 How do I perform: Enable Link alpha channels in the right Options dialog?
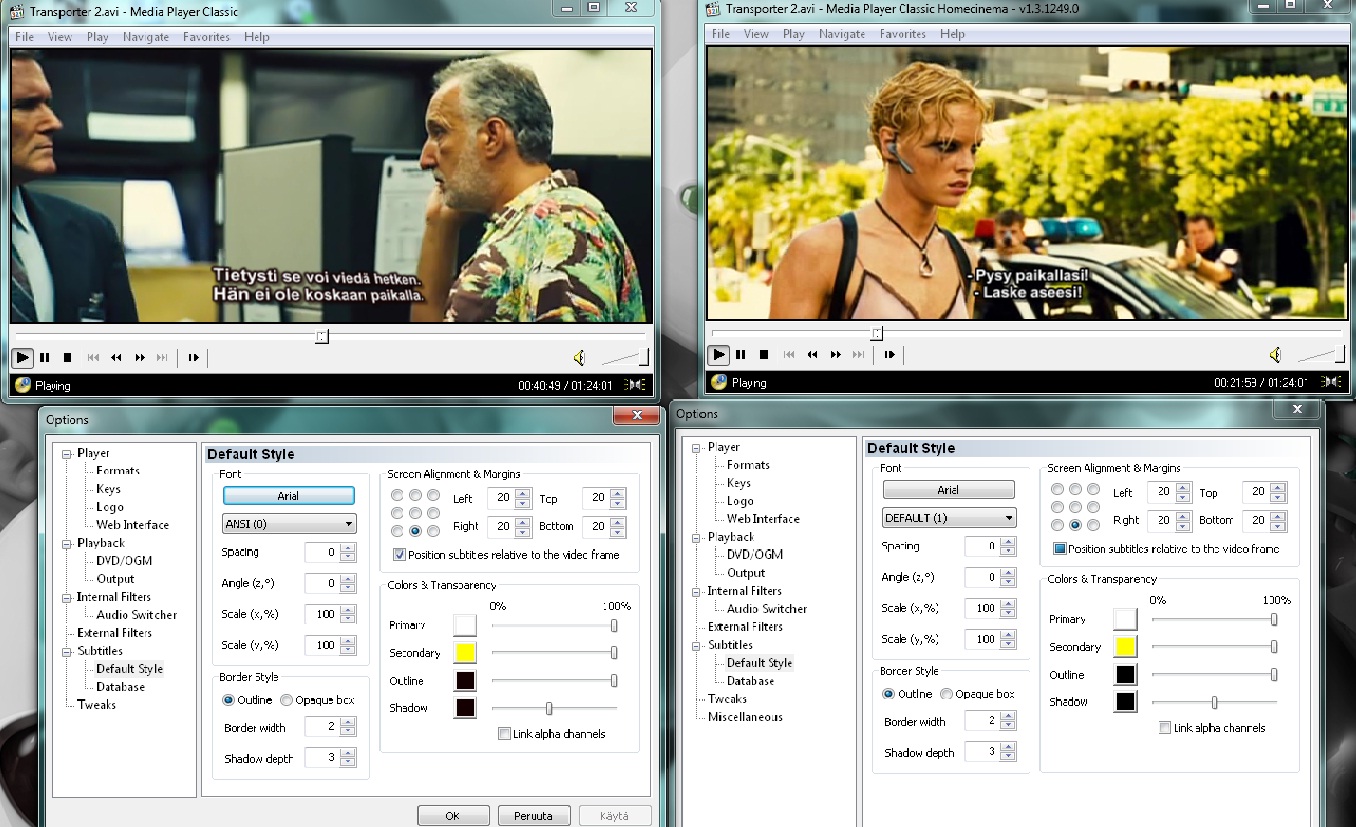pos(1165,728)
